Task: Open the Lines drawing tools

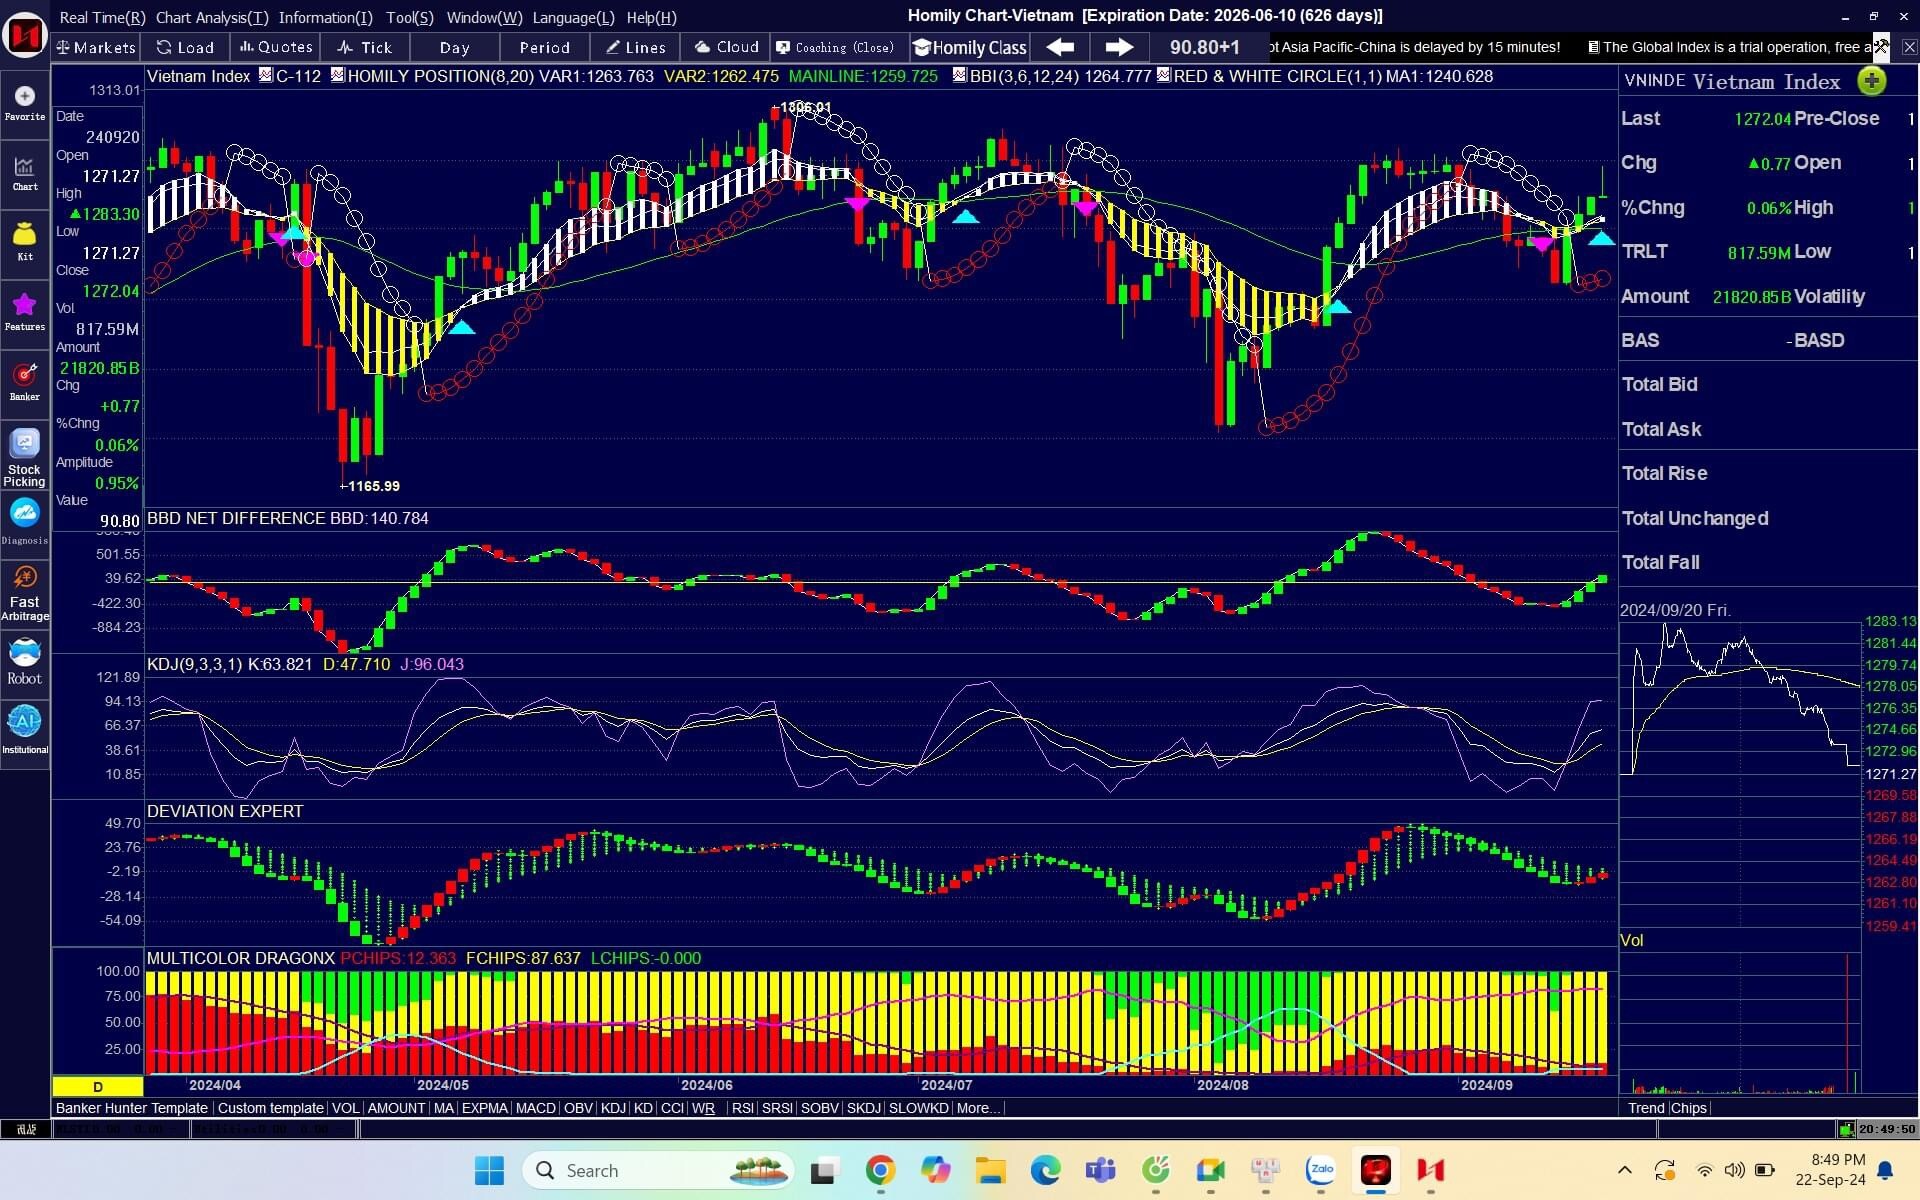Action: (x=635, y=47)
